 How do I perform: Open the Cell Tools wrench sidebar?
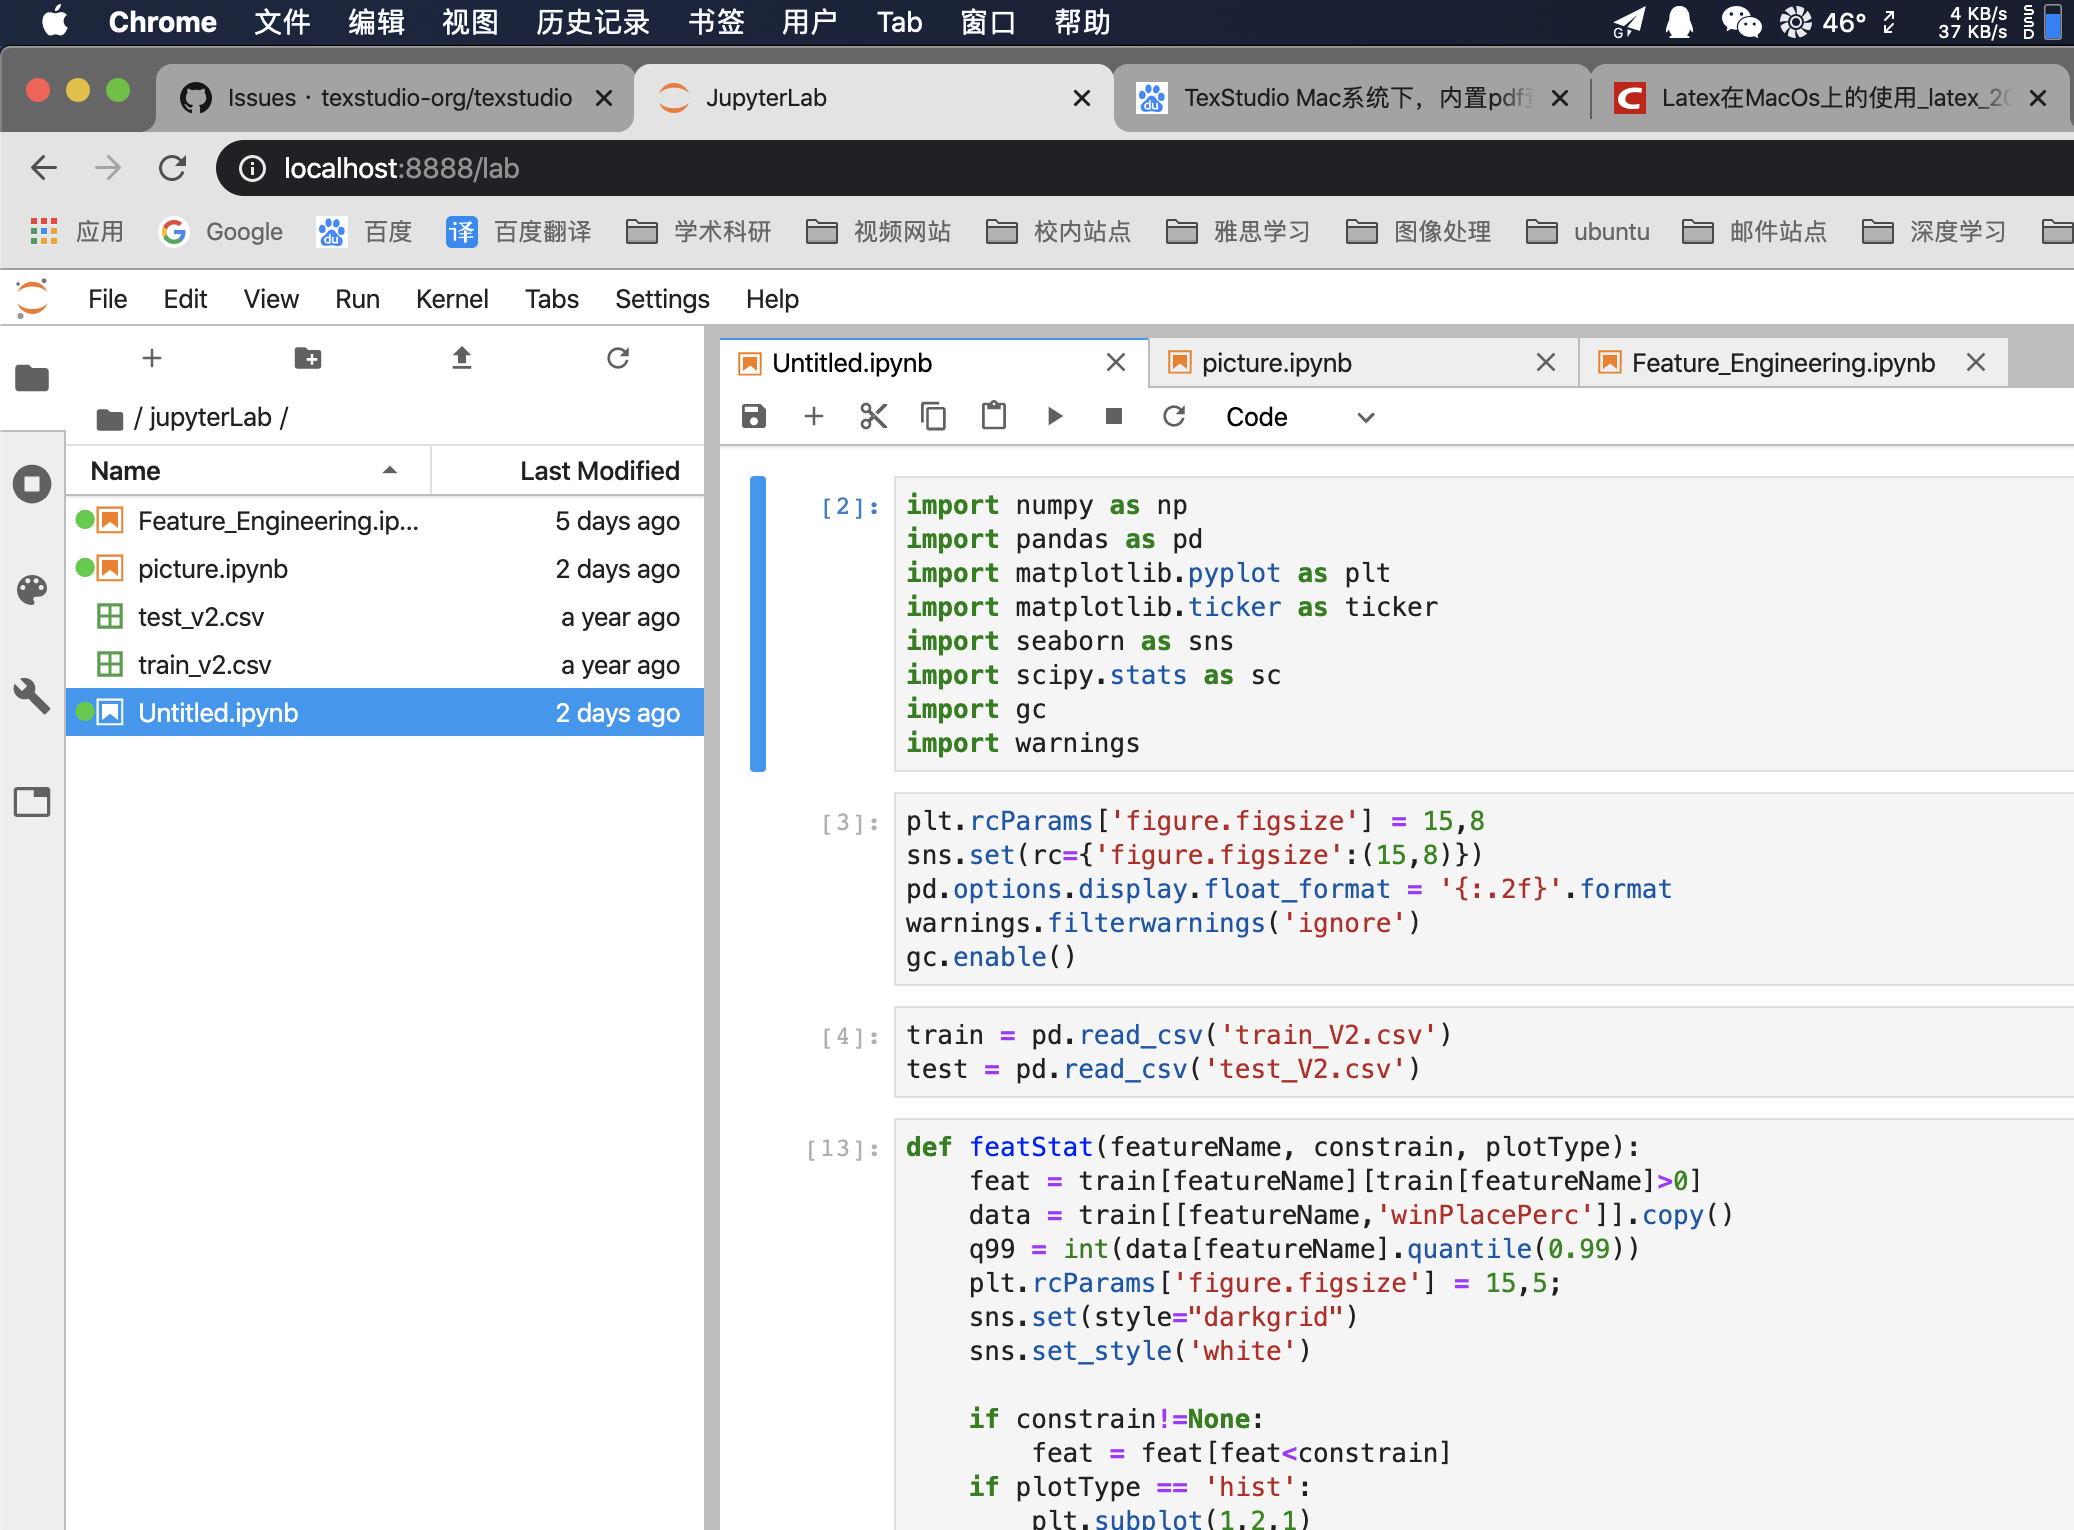[32, 696]
